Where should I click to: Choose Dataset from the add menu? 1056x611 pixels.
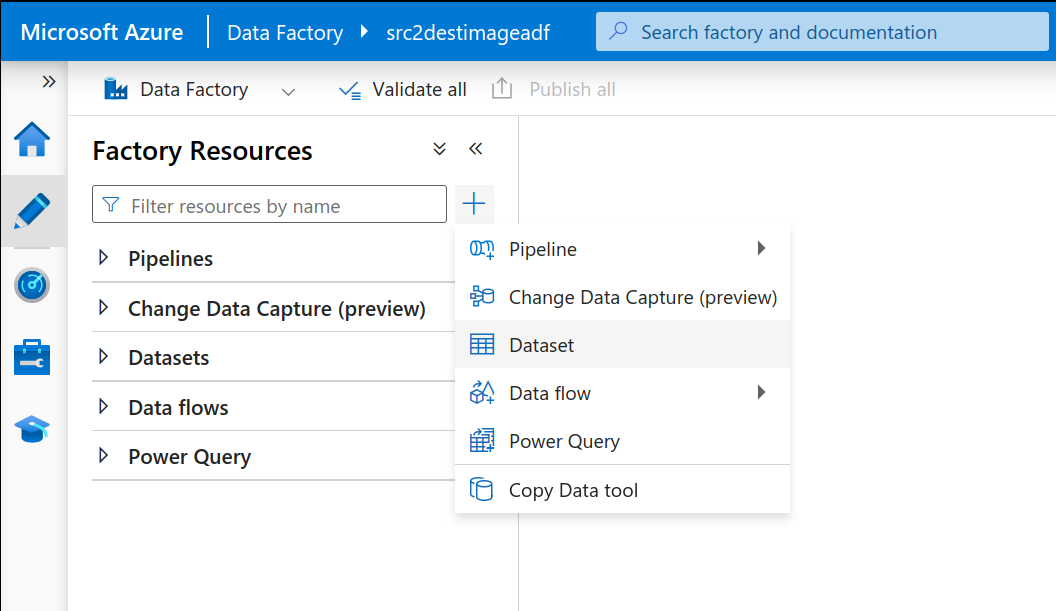[x=622, y=344]
